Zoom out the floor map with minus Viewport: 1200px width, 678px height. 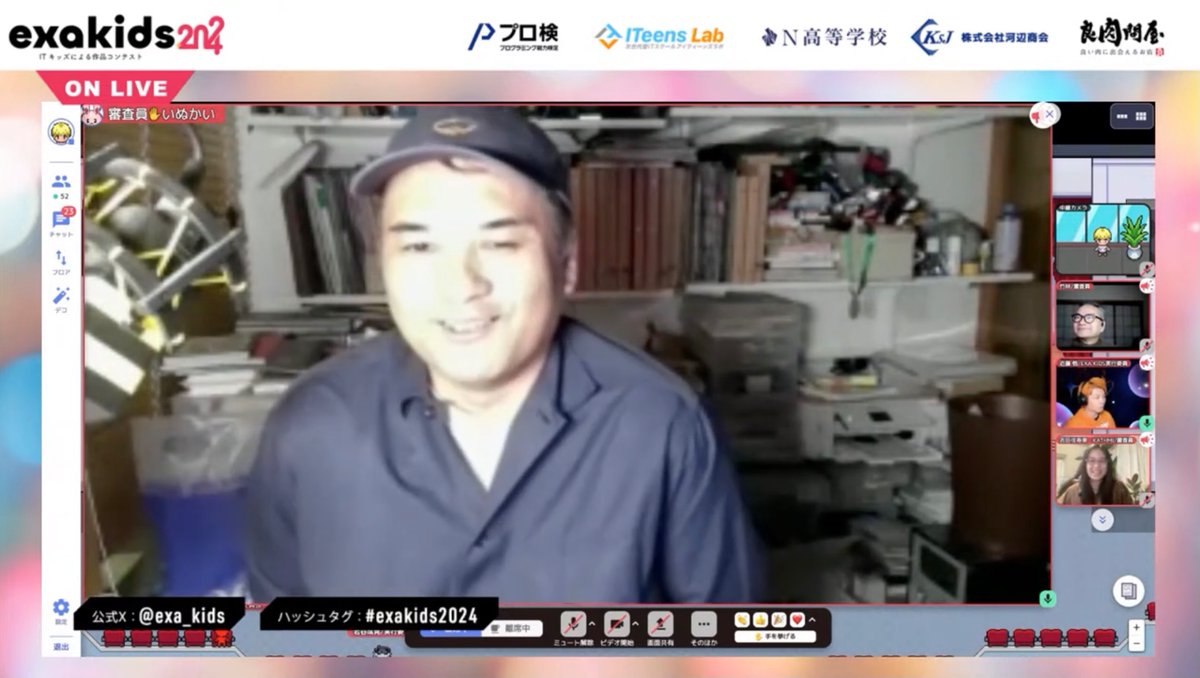pyautogui.click(x=1136, y=643)
